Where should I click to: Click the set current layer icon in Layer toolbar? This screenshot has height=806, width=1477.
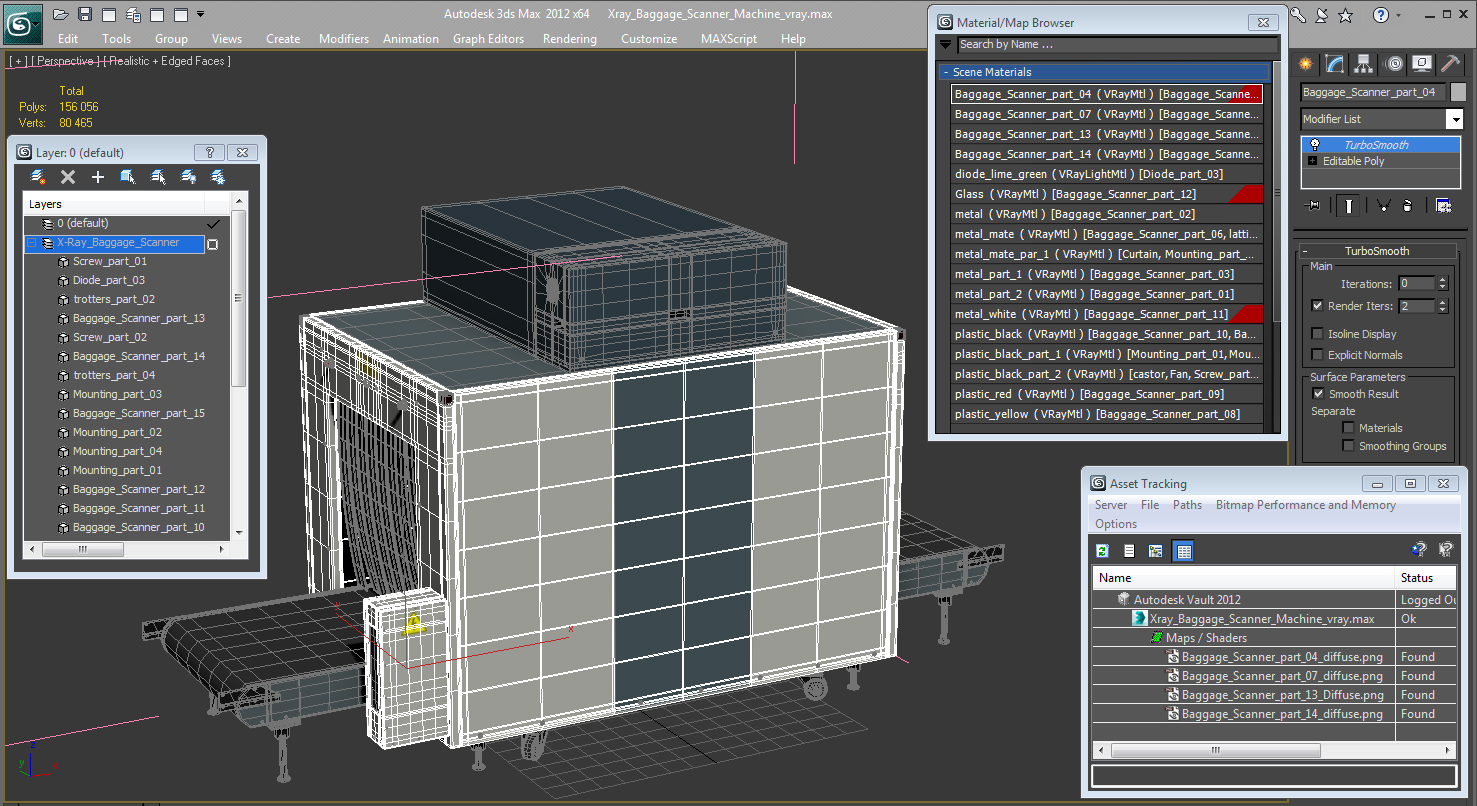[x=158, y=177]
